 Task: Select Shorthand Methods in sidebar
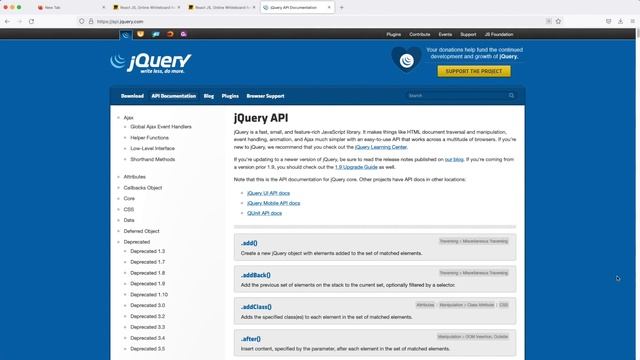153,159
